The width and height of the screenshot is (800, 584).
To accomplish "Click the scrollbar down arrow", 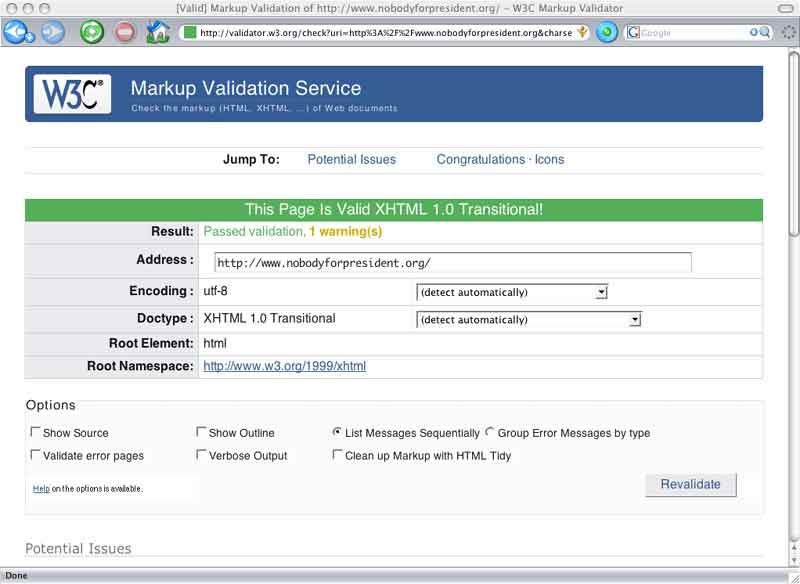I will [794, 561].
